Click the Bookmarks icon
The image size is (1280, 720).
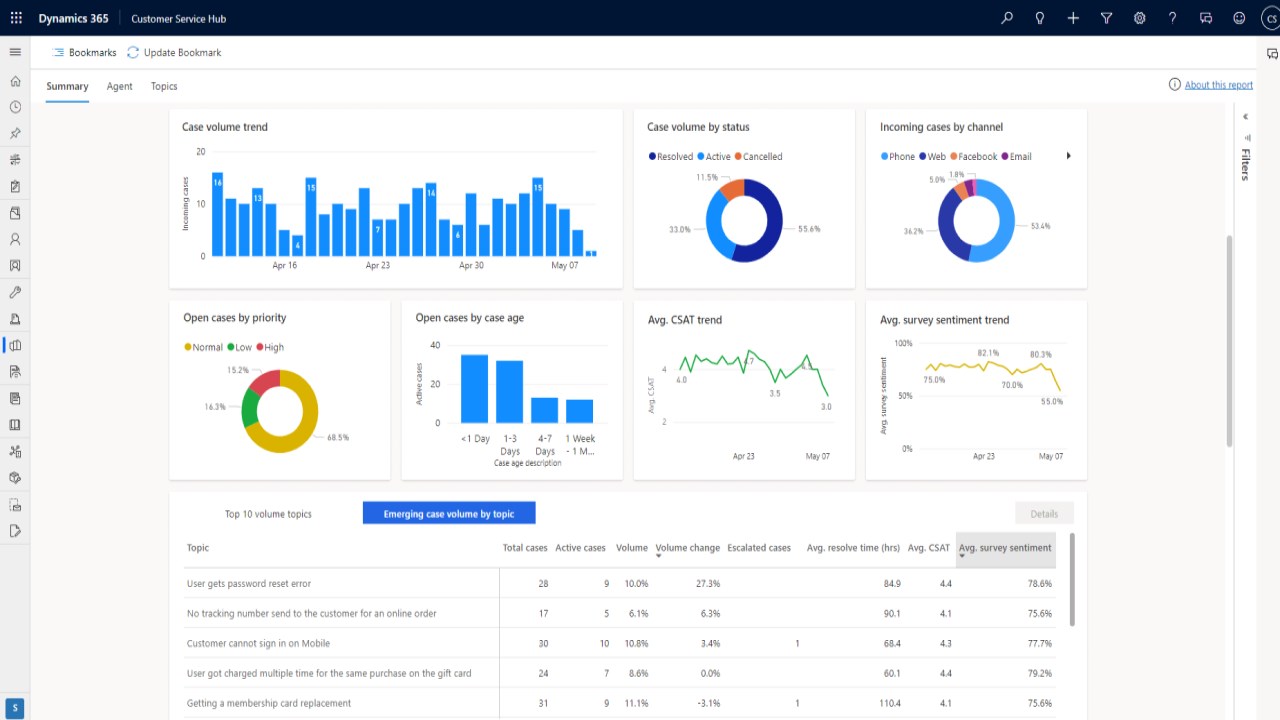pyautogui.click(x=59, y=53)
